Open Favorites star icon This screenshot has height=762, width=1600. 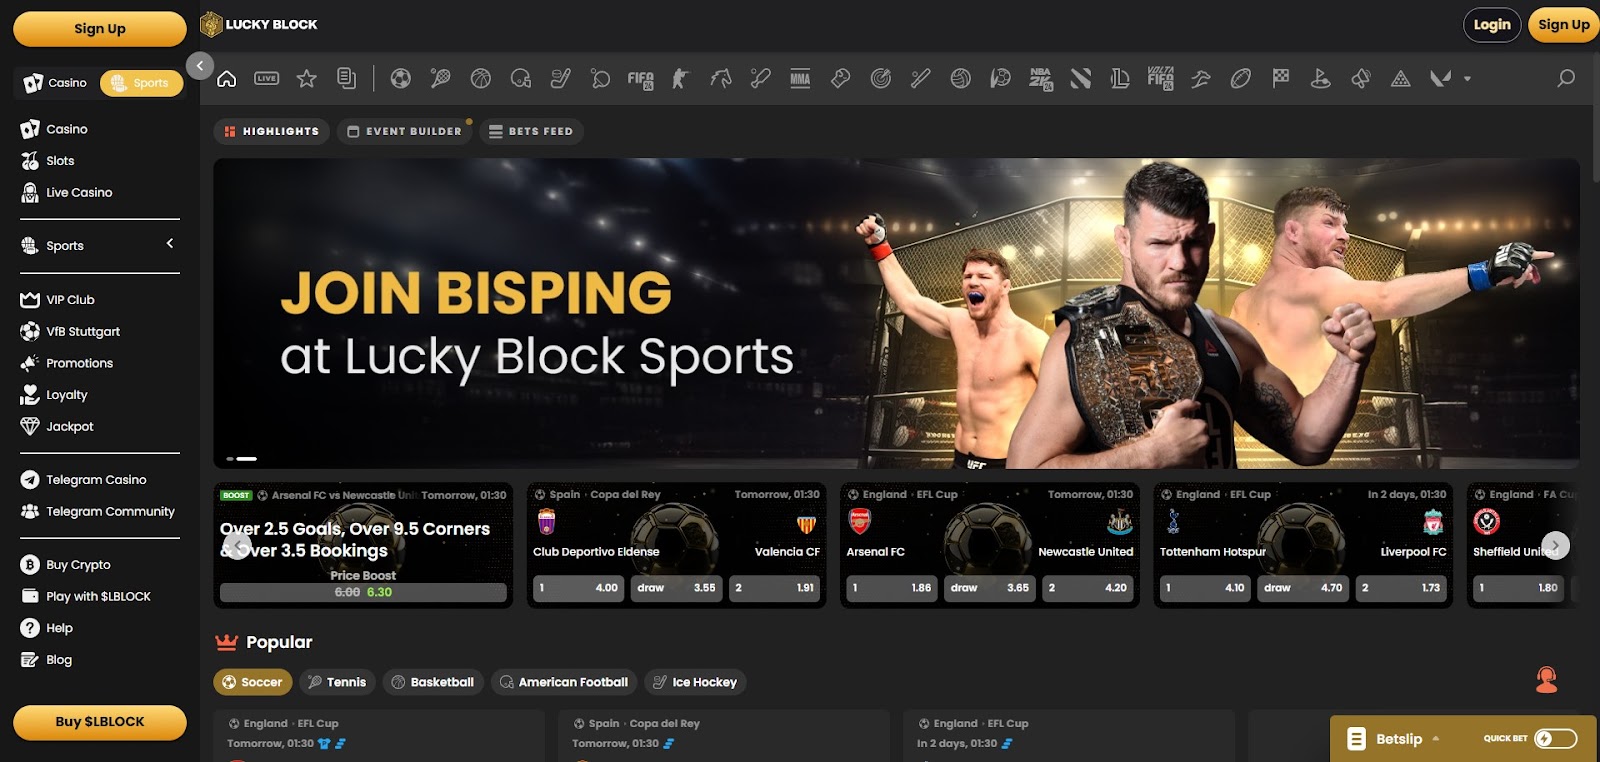[306, 78]
